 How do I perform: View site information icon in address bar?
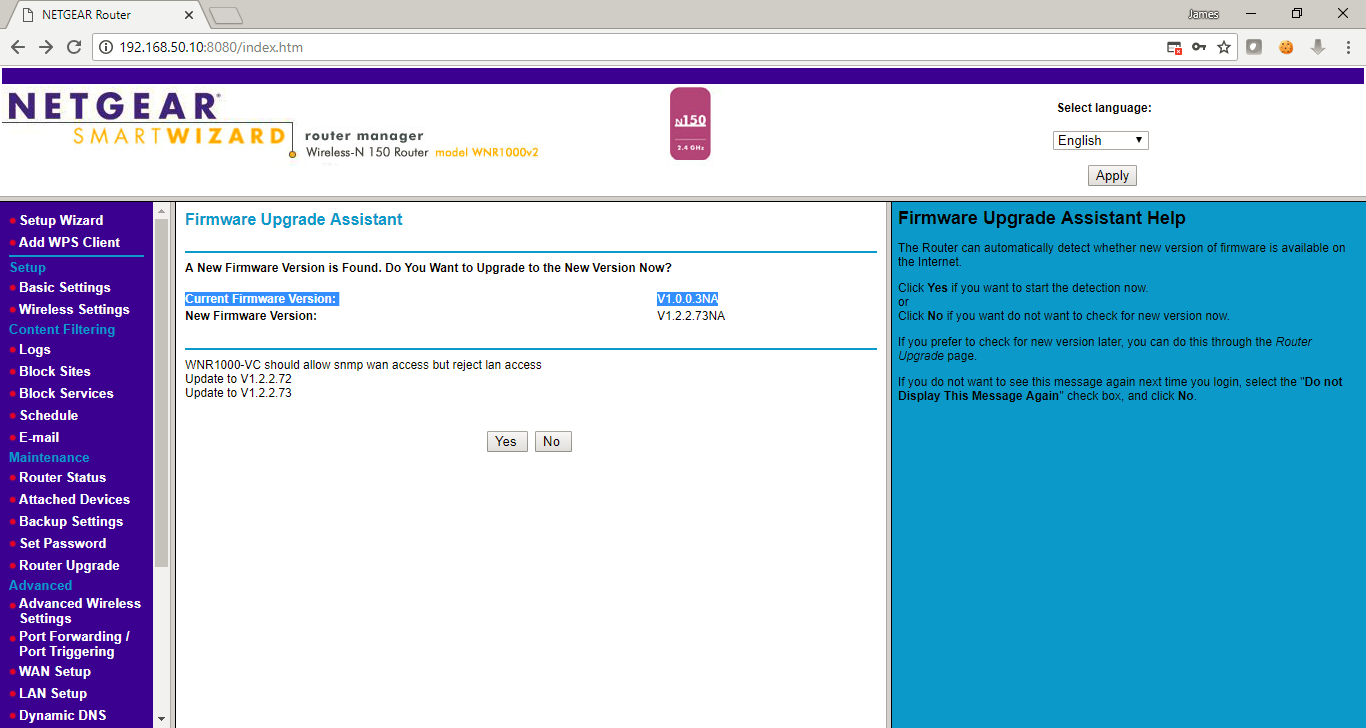click(106, 47)
